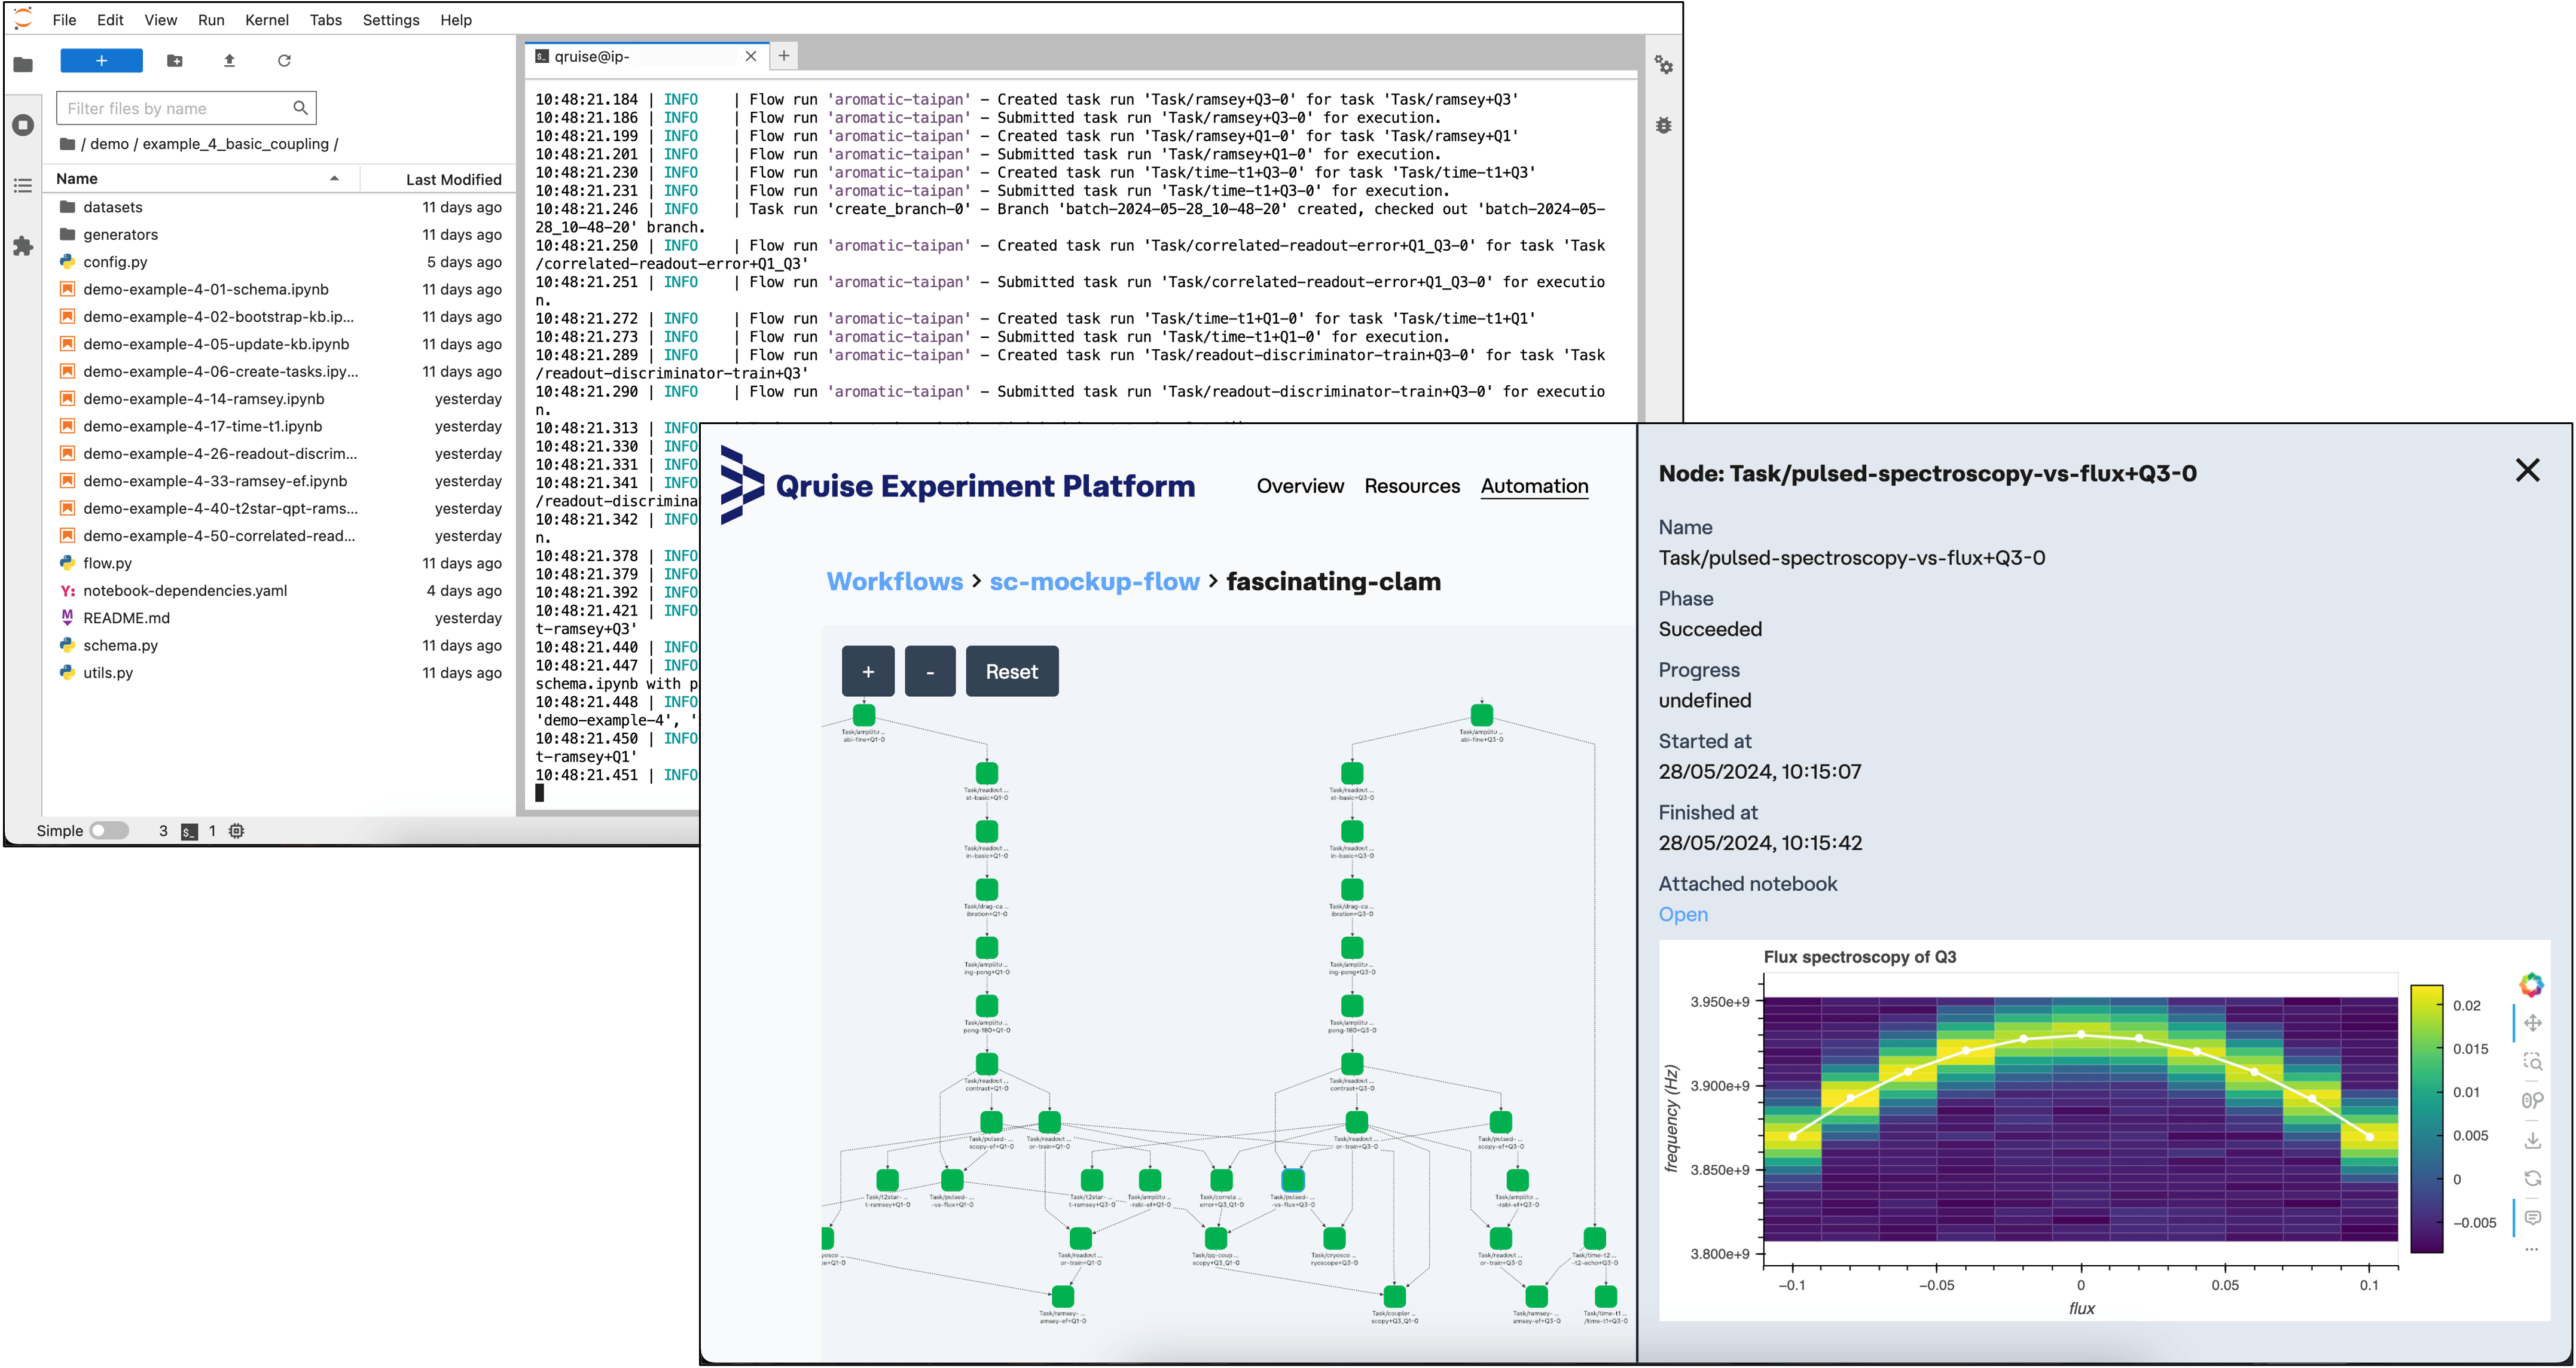Zoom out the workflow graph with -
This screenshot has height=1368, width=2576.
point(930,671)
